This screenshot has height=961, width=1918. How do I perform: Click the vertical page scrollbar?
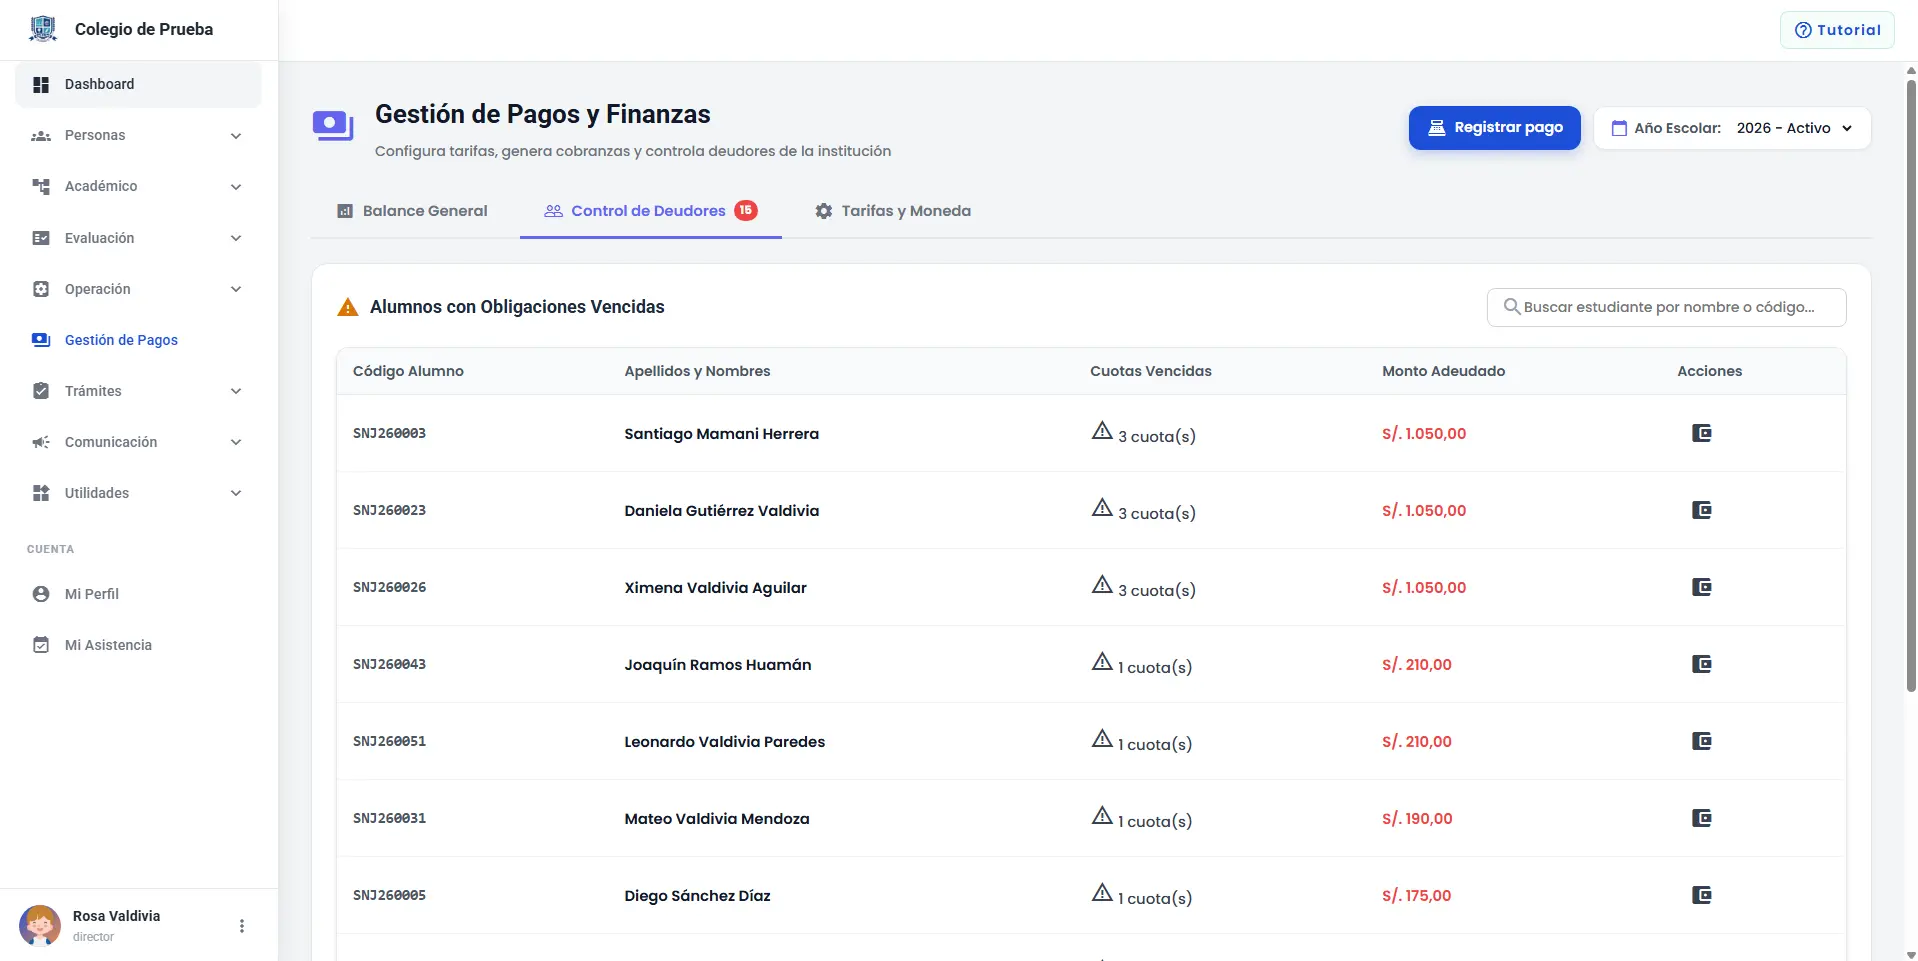(x=1911, y=385)
